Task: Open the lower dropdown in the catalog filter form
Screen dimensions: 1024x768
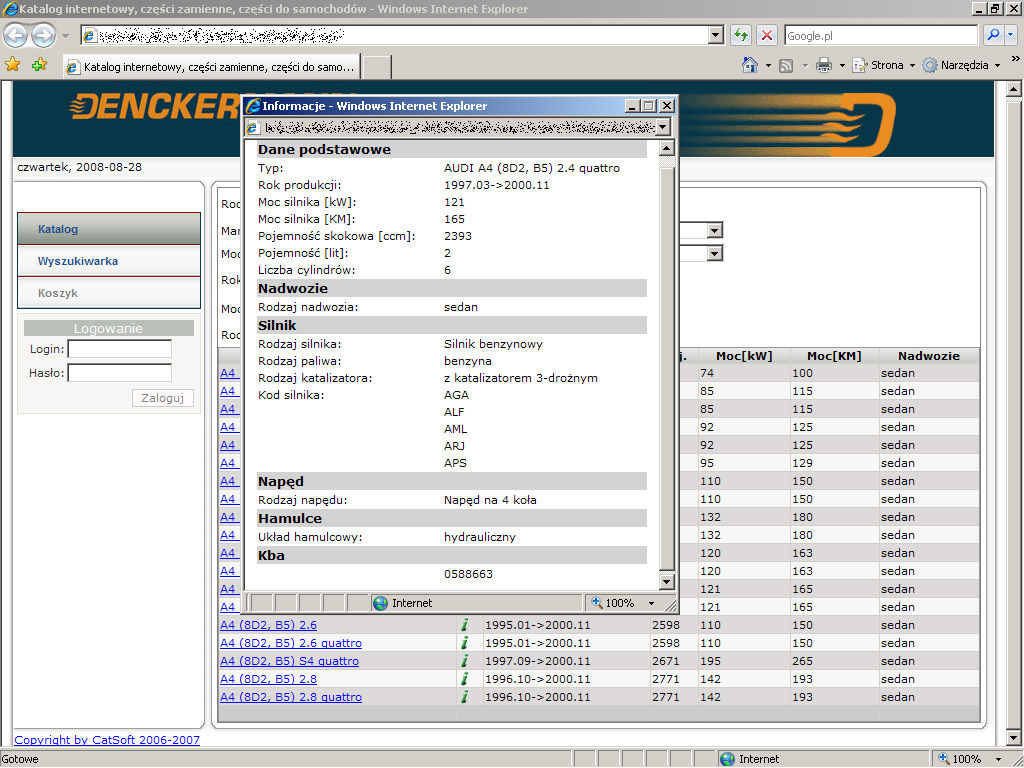Action: click(x=715, y=253)
